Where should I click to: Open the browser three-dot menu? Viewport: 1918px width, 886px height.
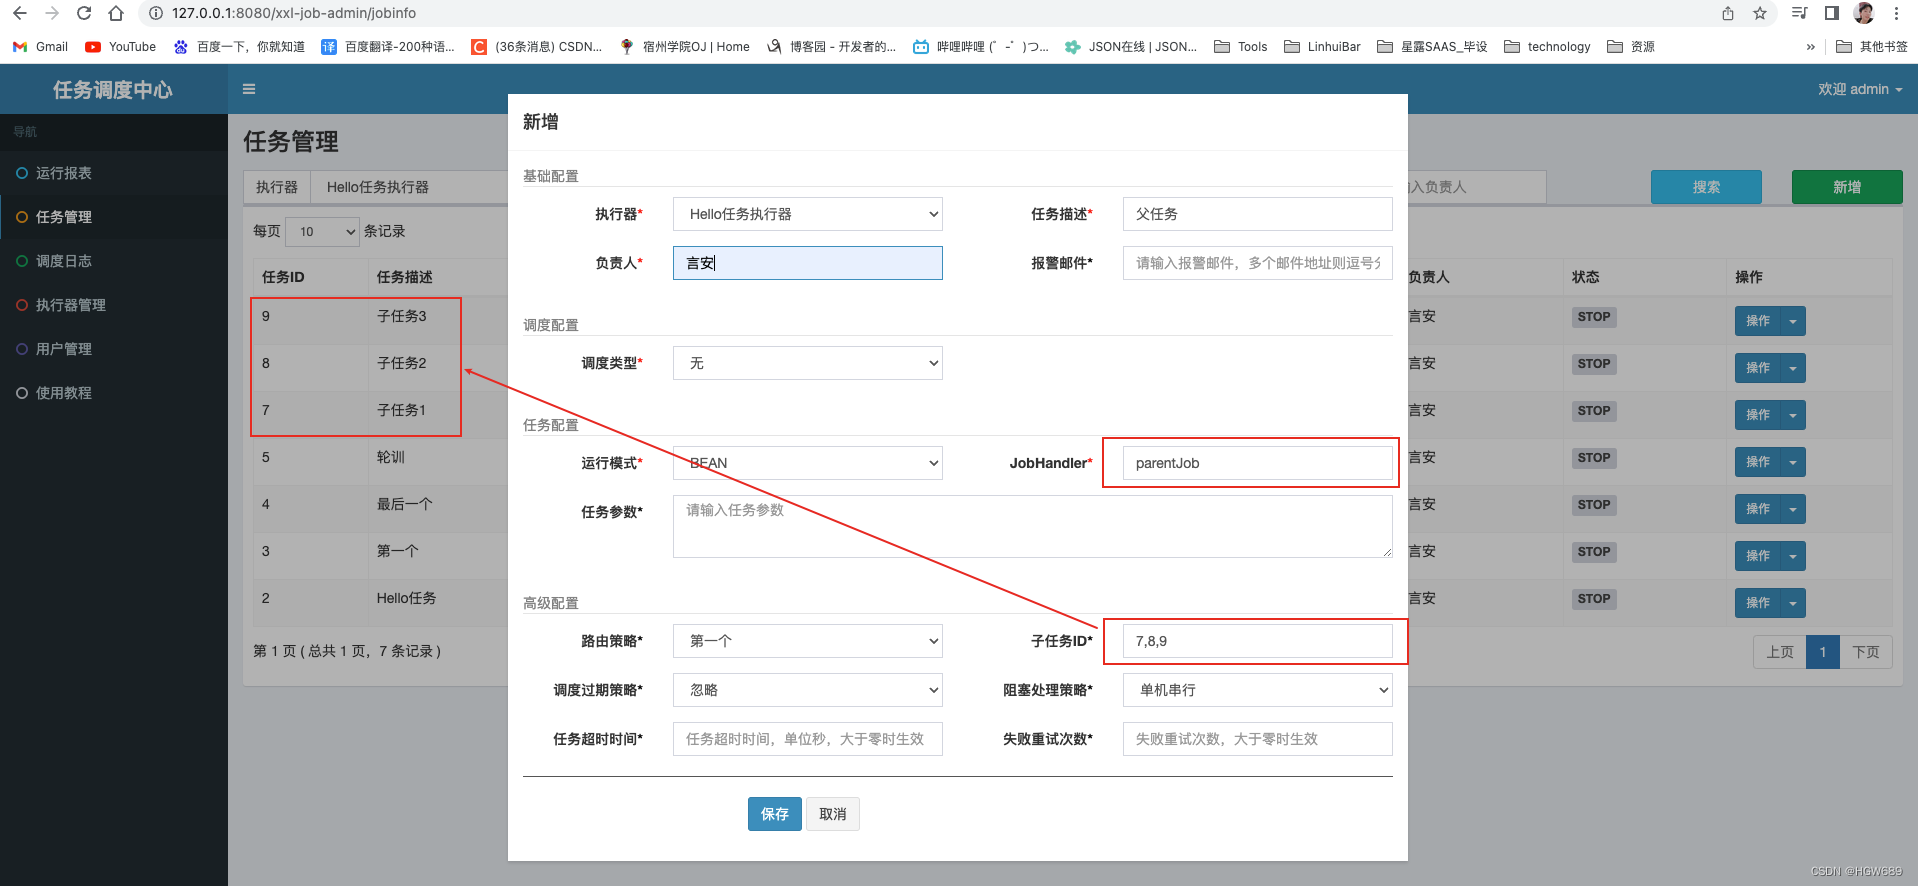pyautogui.click(x=1896, y=13)
